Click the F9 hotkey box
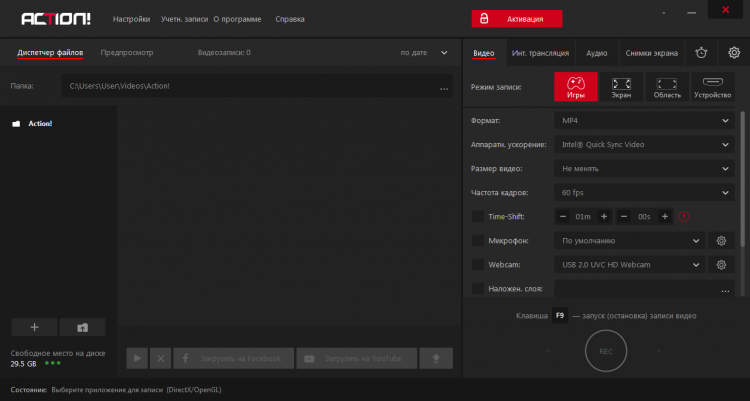Viewport: 750px width, 401px height. [x=560, y=316]
